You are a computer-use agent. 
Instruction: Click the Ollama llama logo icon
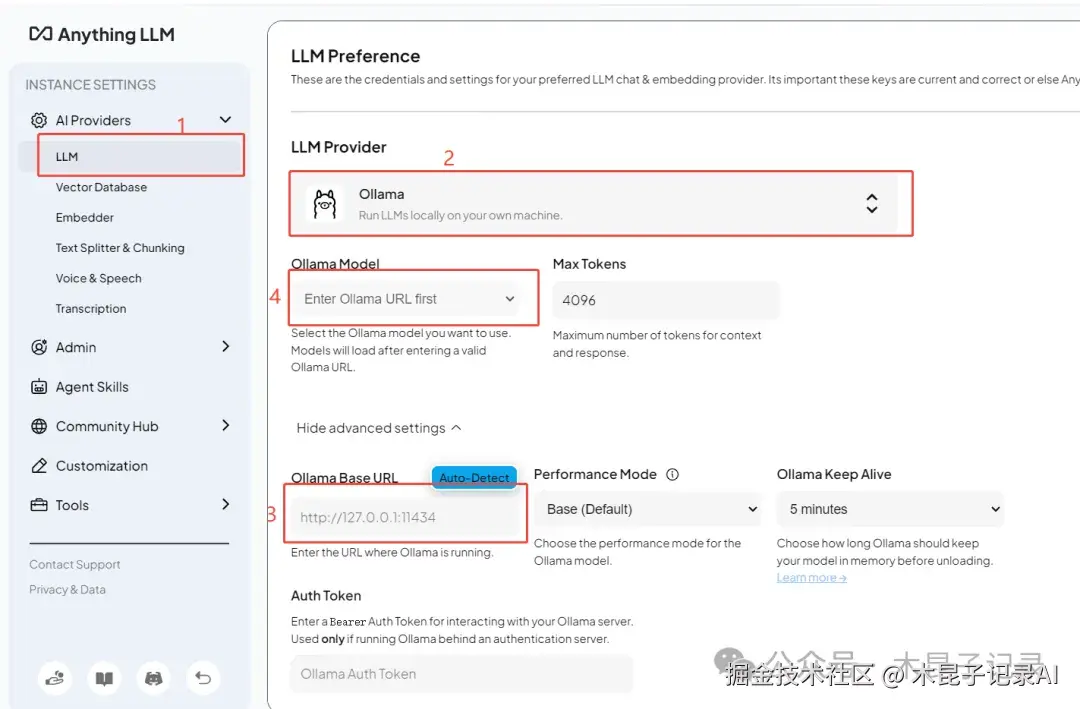(324, 204)
